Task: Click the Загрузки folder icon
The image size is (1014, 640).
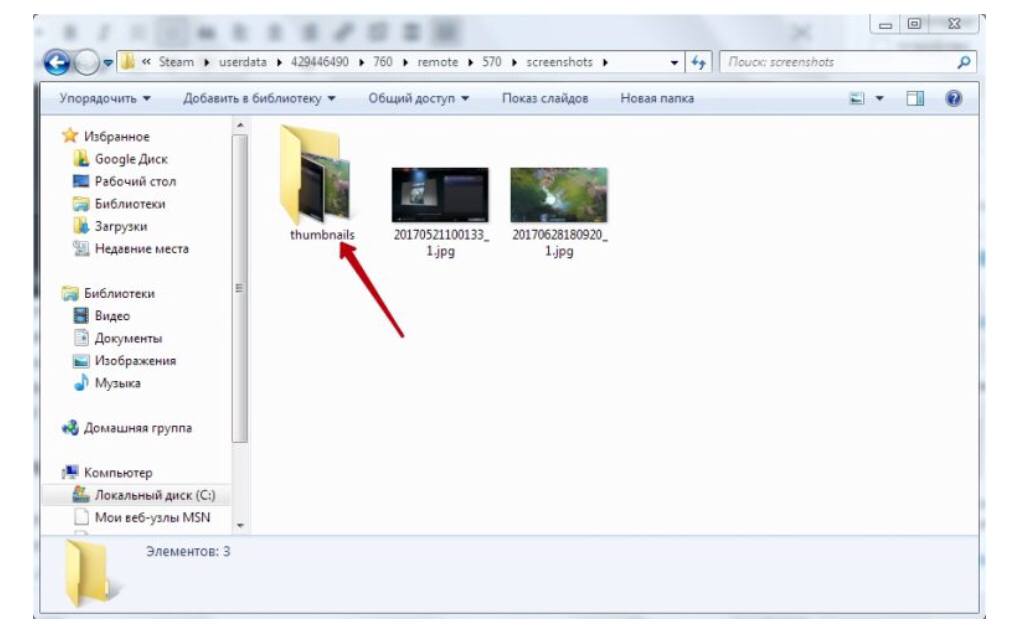Action: [81, 226]
